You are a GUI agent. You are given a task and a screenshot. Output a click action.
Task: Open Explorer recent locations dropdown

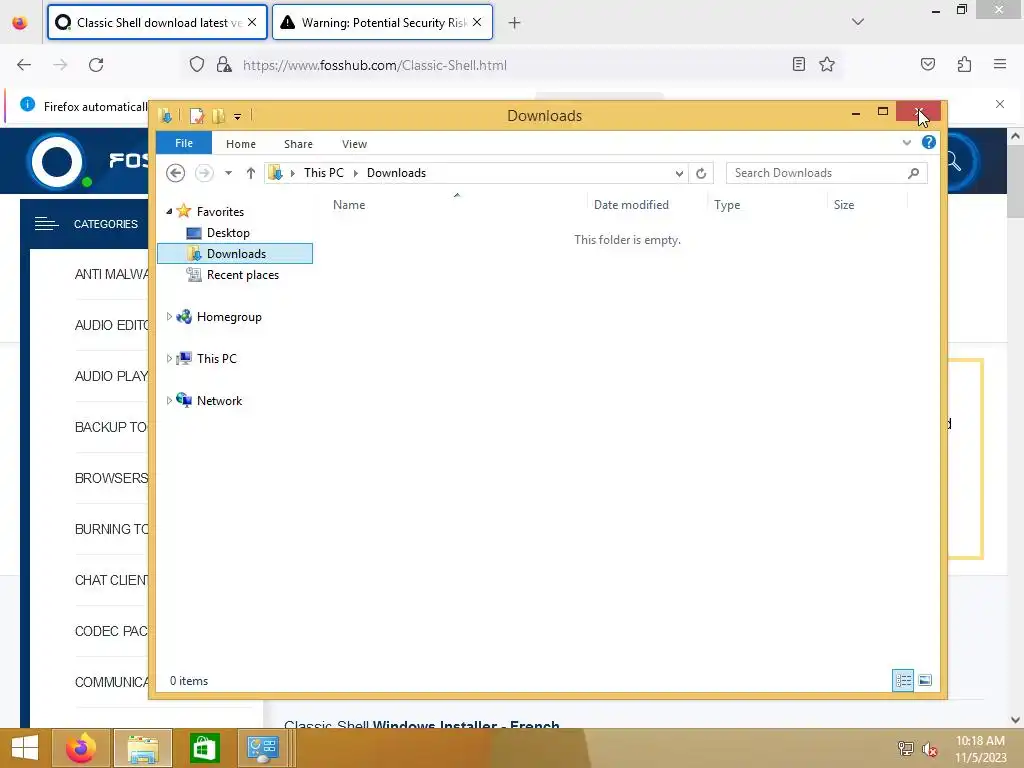[x=228, y=173]
